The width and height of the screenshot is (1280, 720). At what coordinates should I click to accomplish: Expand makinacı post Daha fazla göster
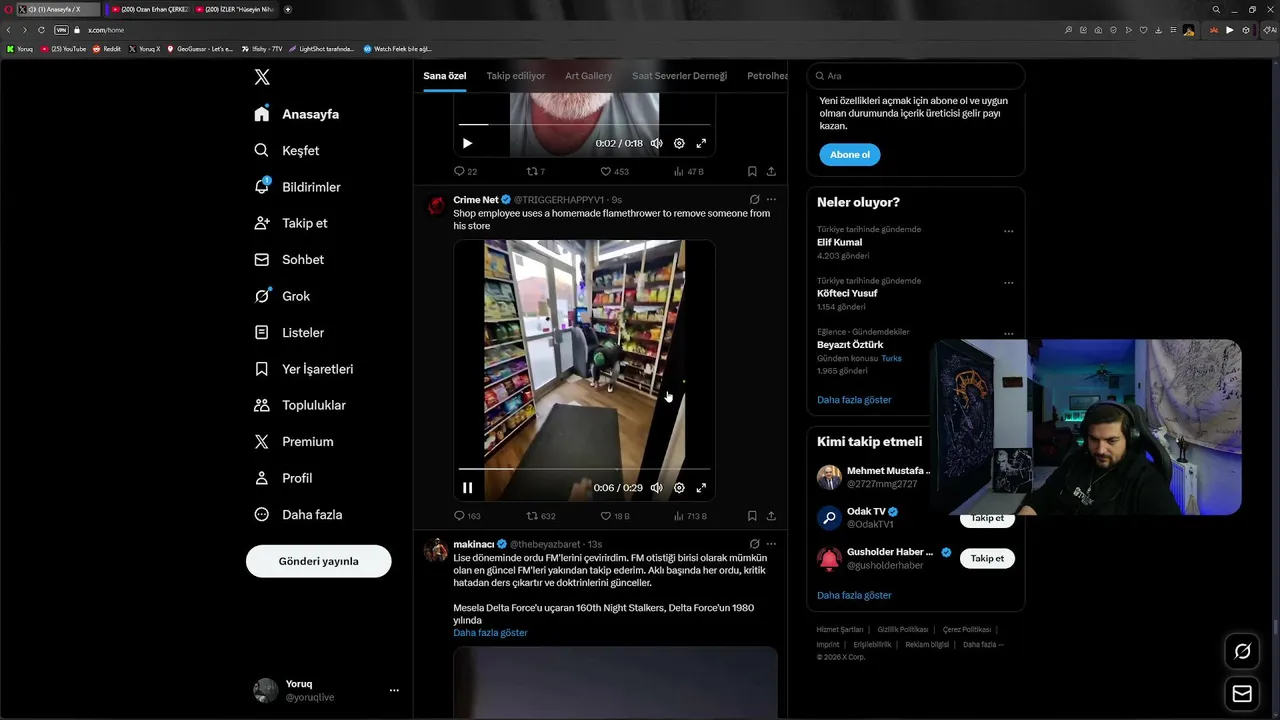[490, 633]
